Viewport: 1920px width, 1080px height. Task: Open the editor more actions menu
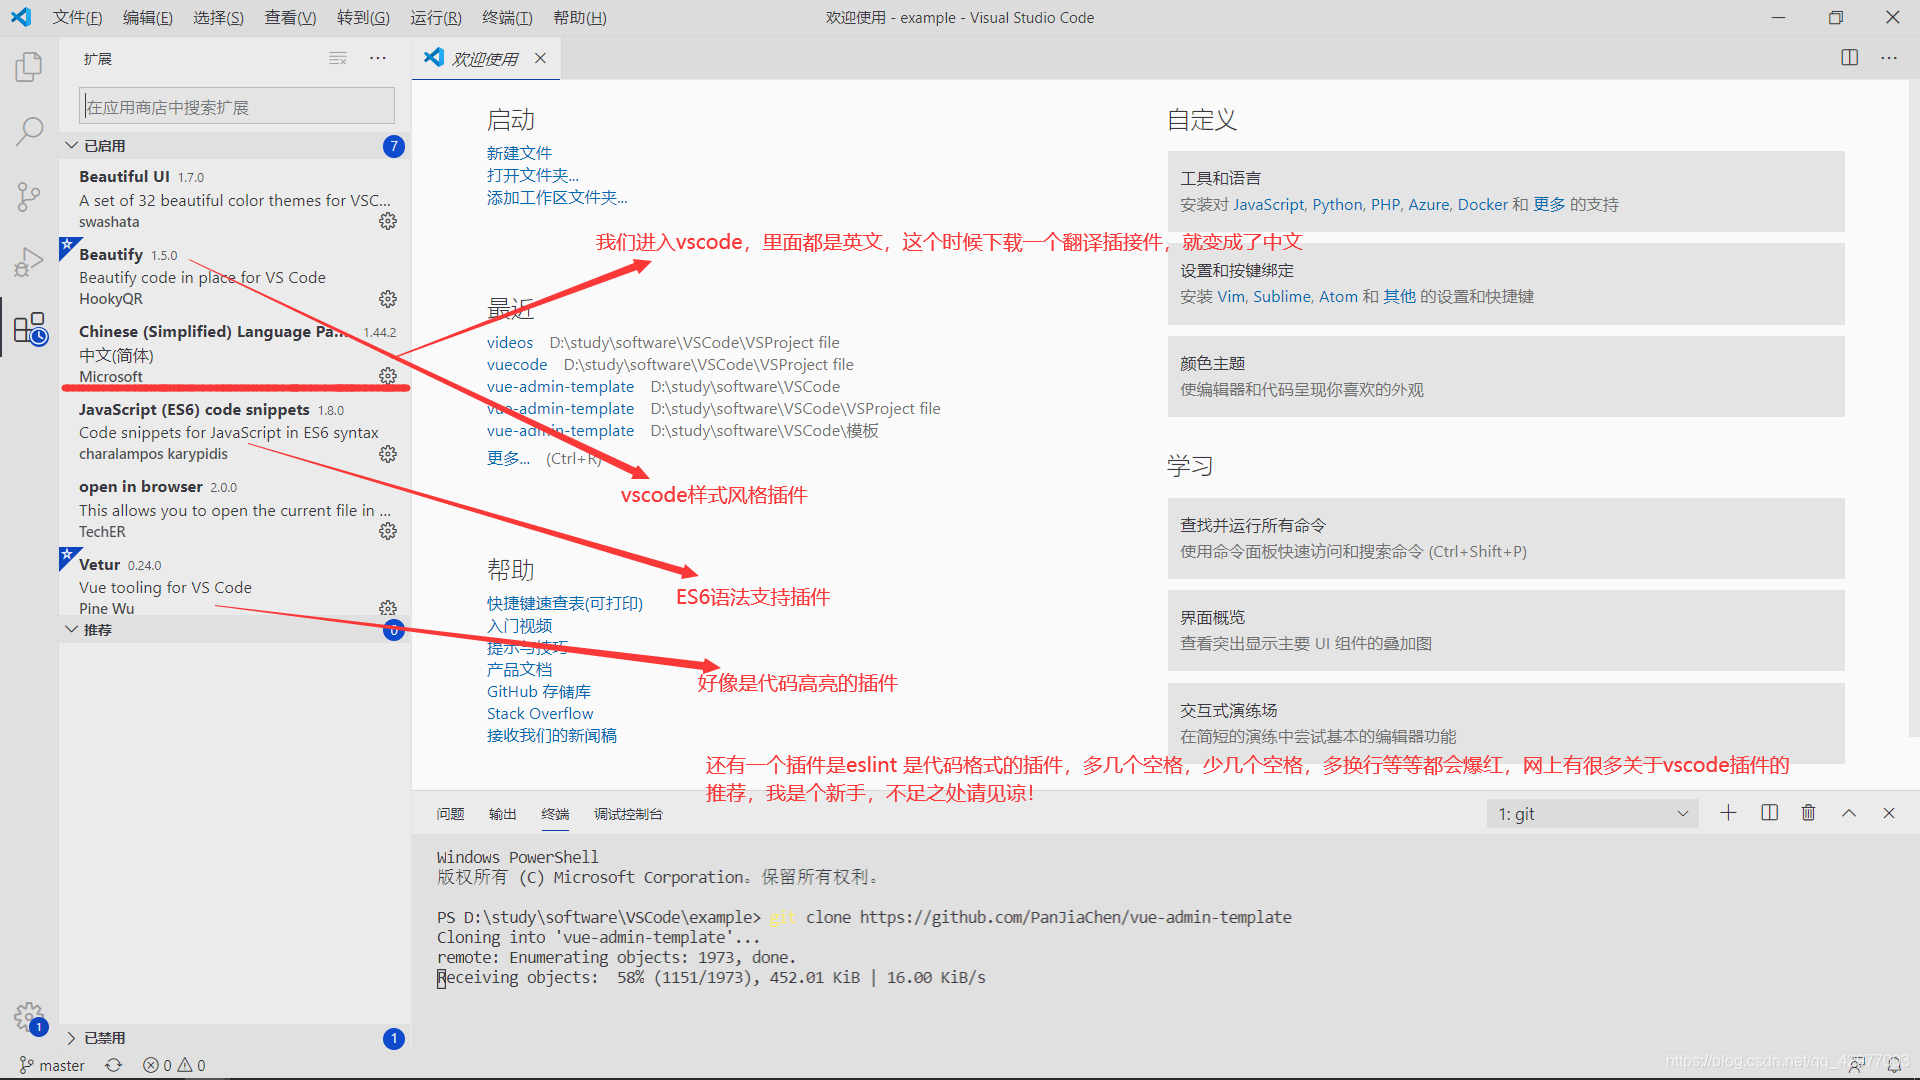point(1889,58)
